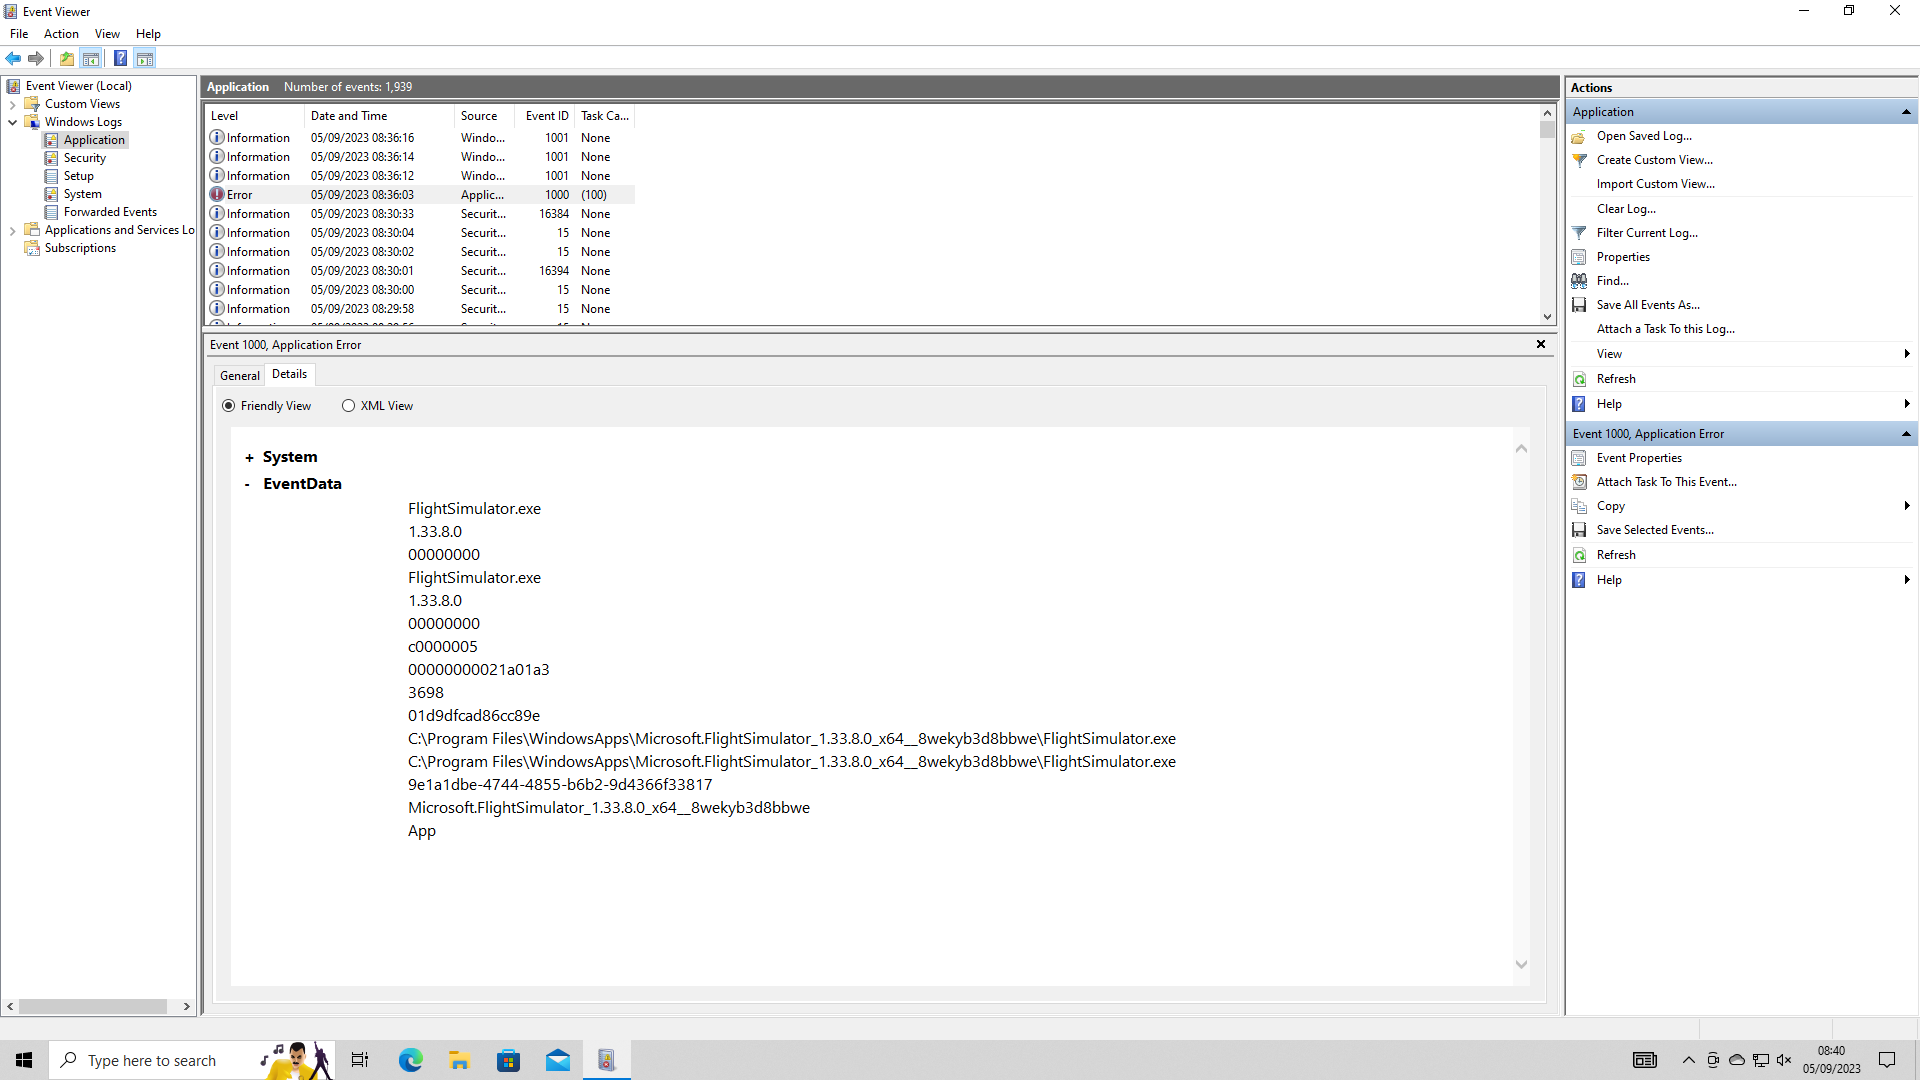Expand the System details node
Image resolution: width=1920 pixels, height=1080 pixels.
pyautogui.click(x=249, y=458)
